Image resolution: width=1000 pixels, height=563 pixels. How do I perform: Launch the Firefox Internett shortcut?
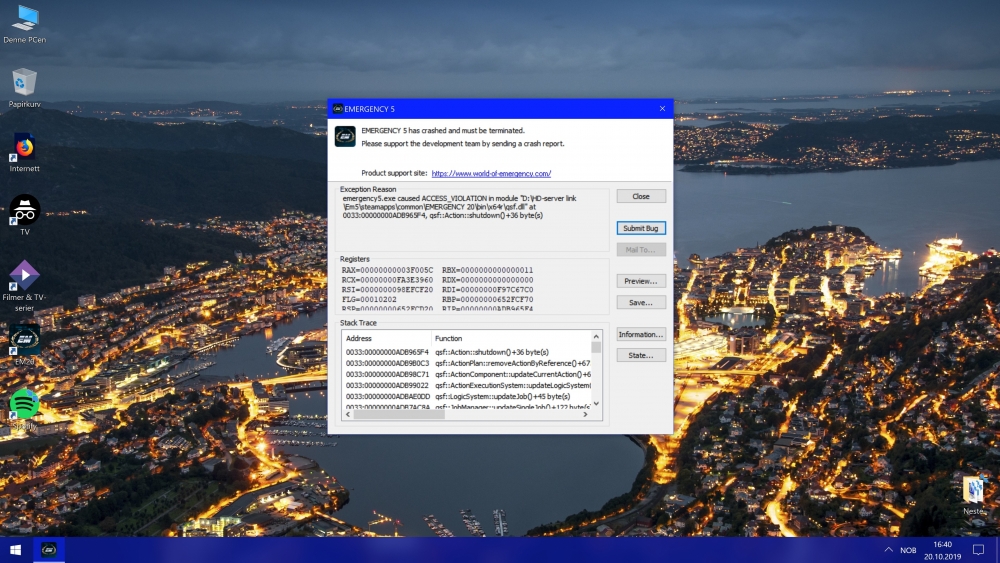pyautogui.click(x=25, y=152)
